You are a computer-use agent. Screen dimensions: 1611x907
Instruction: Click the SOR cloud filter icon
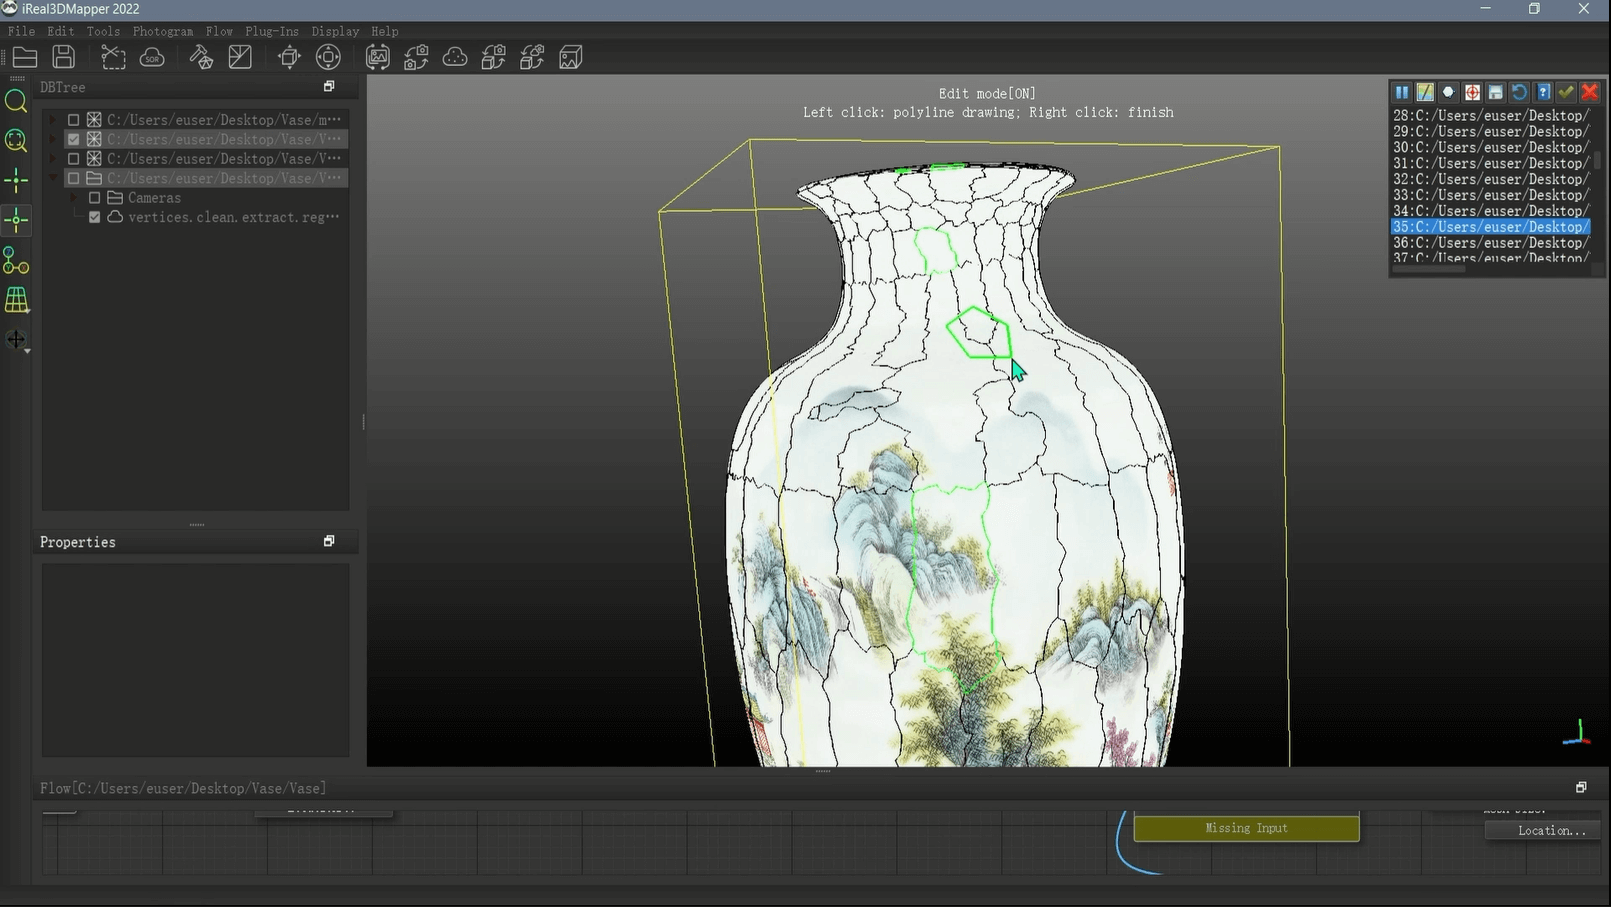pos(152,57)
